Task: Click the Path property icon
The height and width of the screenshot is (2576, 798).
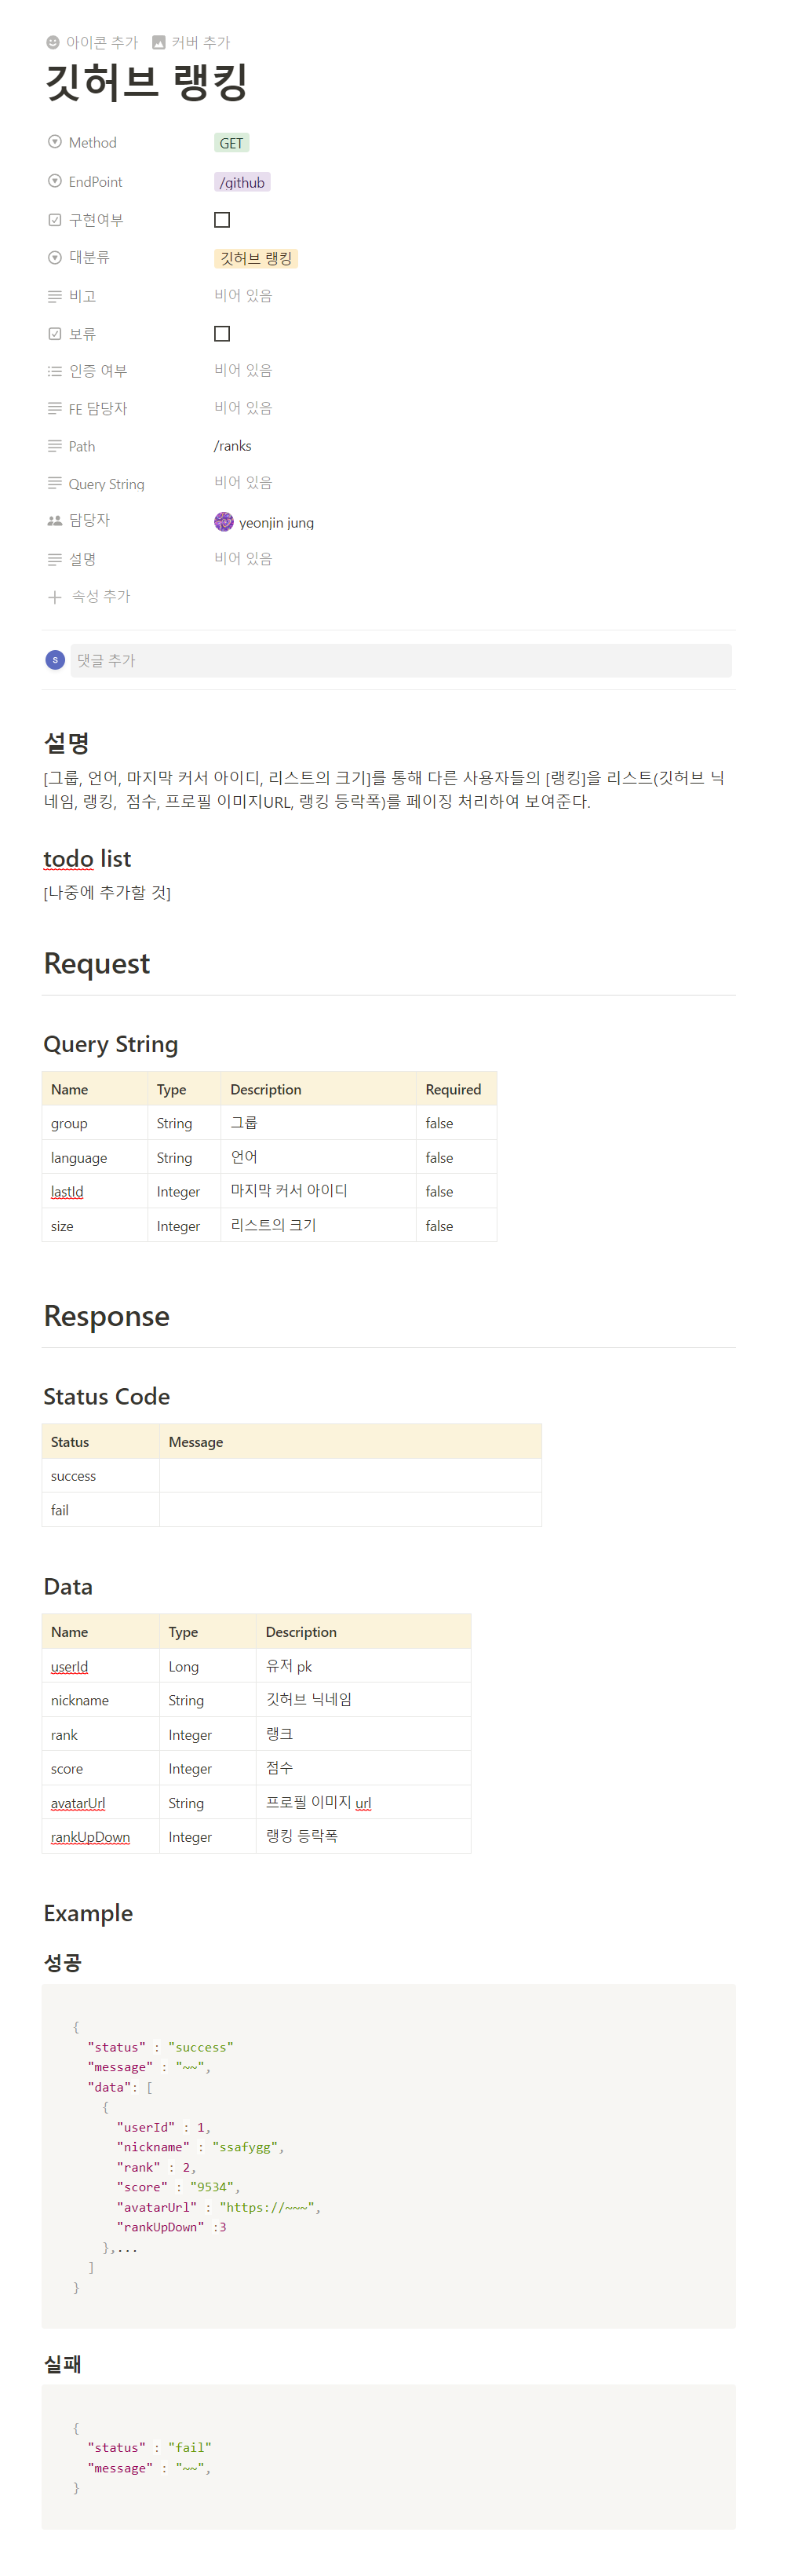Action: [x=55, y=446]
